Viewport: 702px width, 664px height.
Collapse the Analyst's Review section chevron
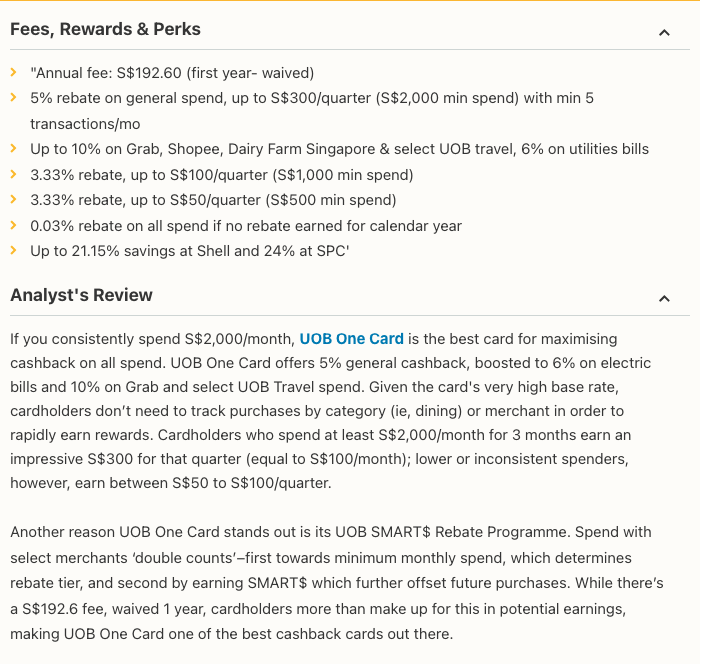click(664, 298)
